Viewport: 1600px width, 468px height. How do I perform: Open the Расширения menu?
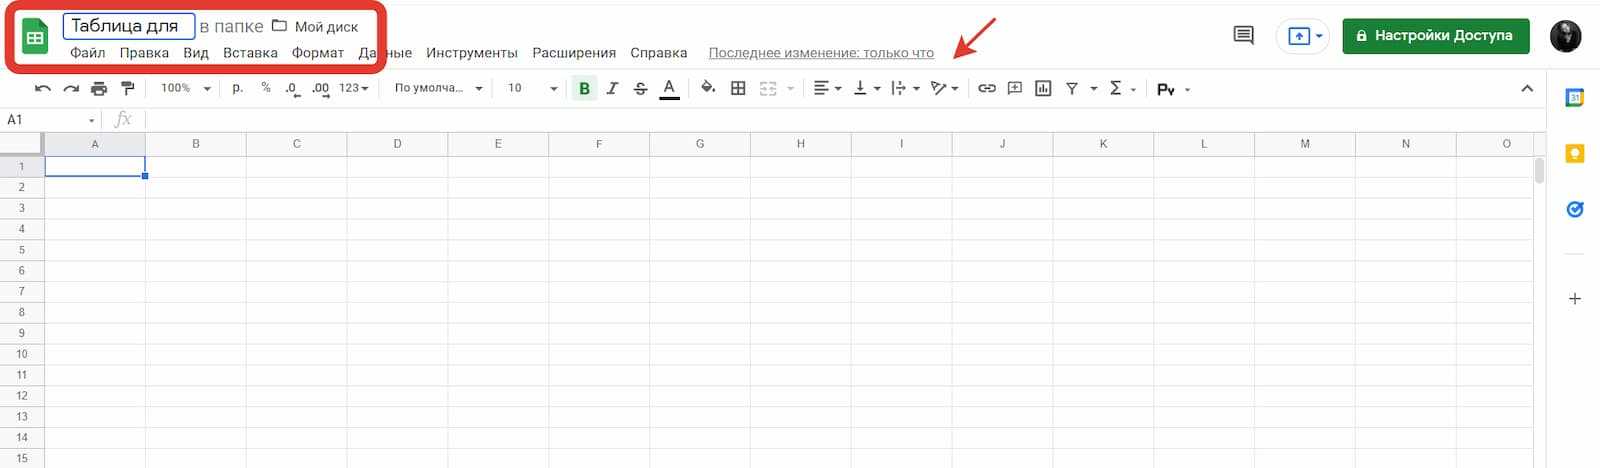pos(573,53)
